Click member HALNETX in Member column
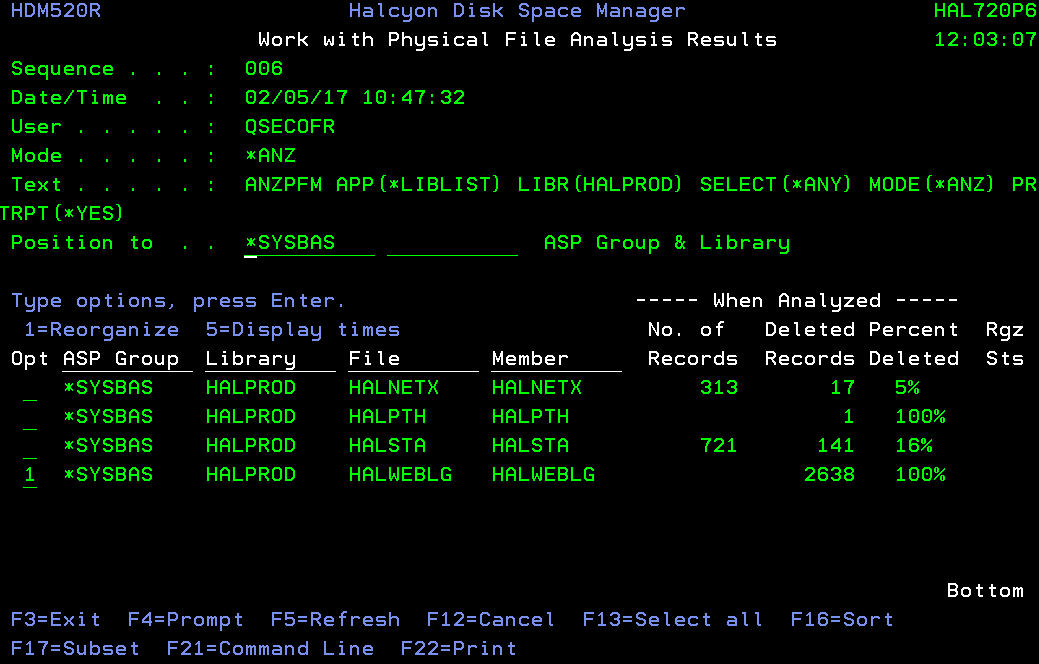This screenshot has width=1039, height=664. click(537, 388)
